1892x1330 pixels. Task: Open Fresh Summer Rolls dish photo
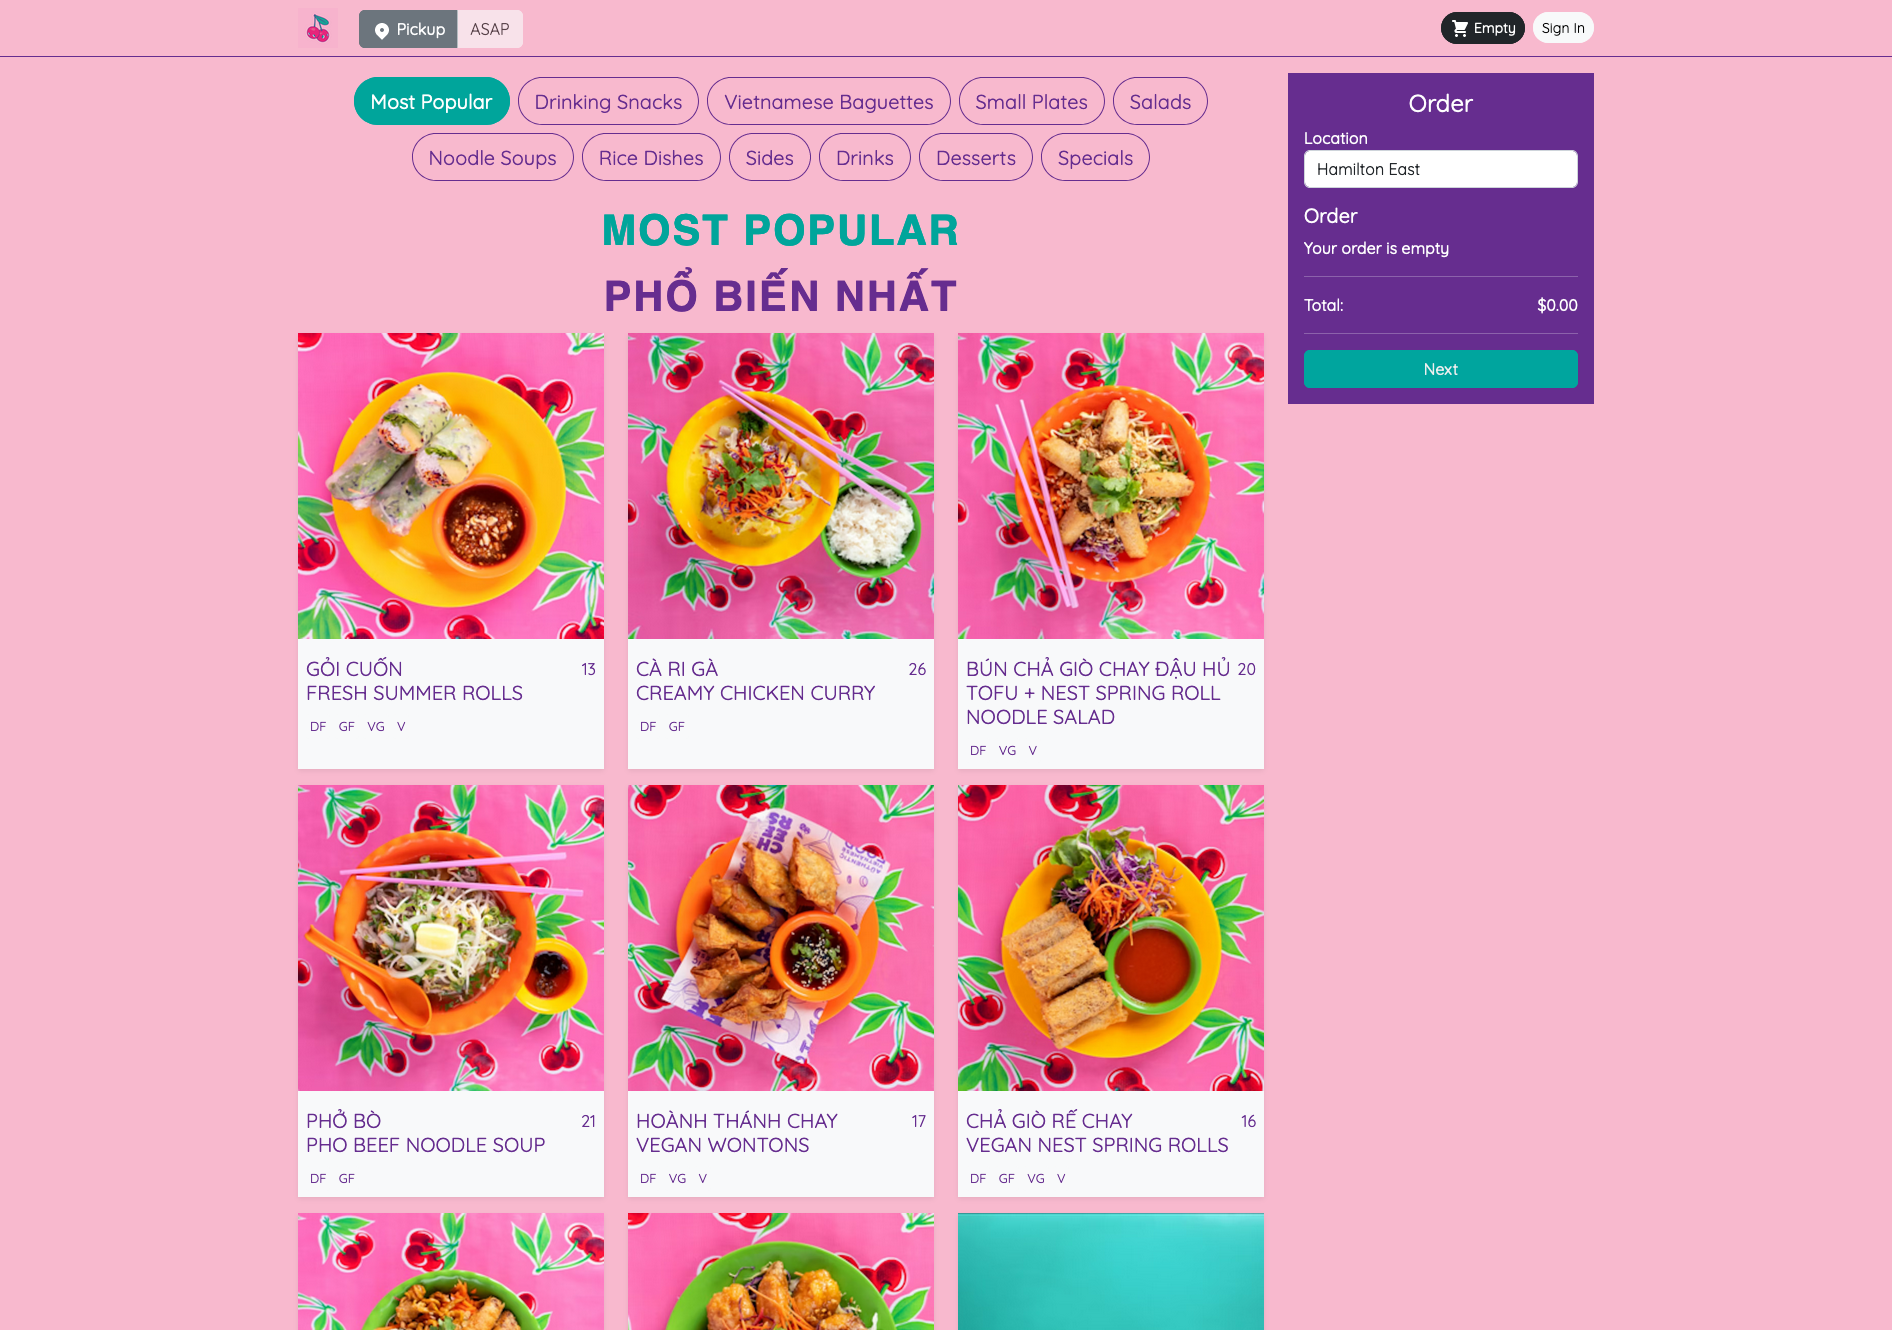[x=451, y=486]
